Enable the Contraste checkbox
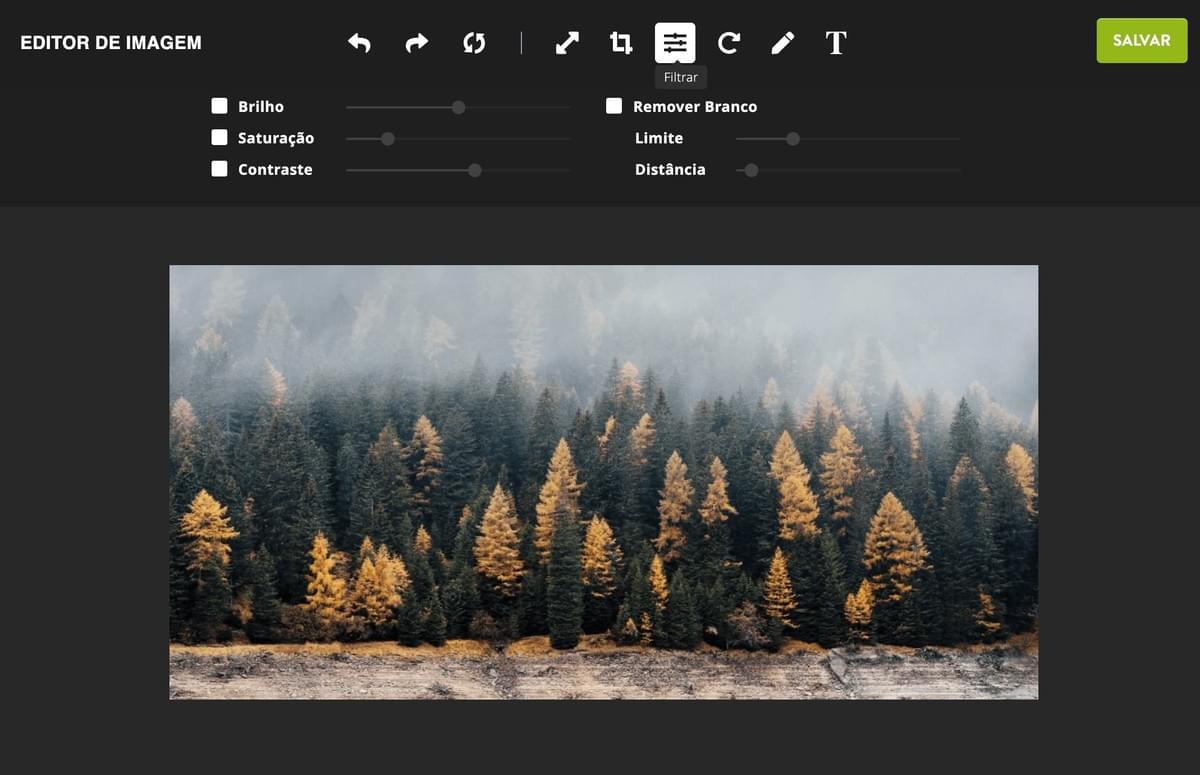 pyautogui.click(x=220, y=169)
